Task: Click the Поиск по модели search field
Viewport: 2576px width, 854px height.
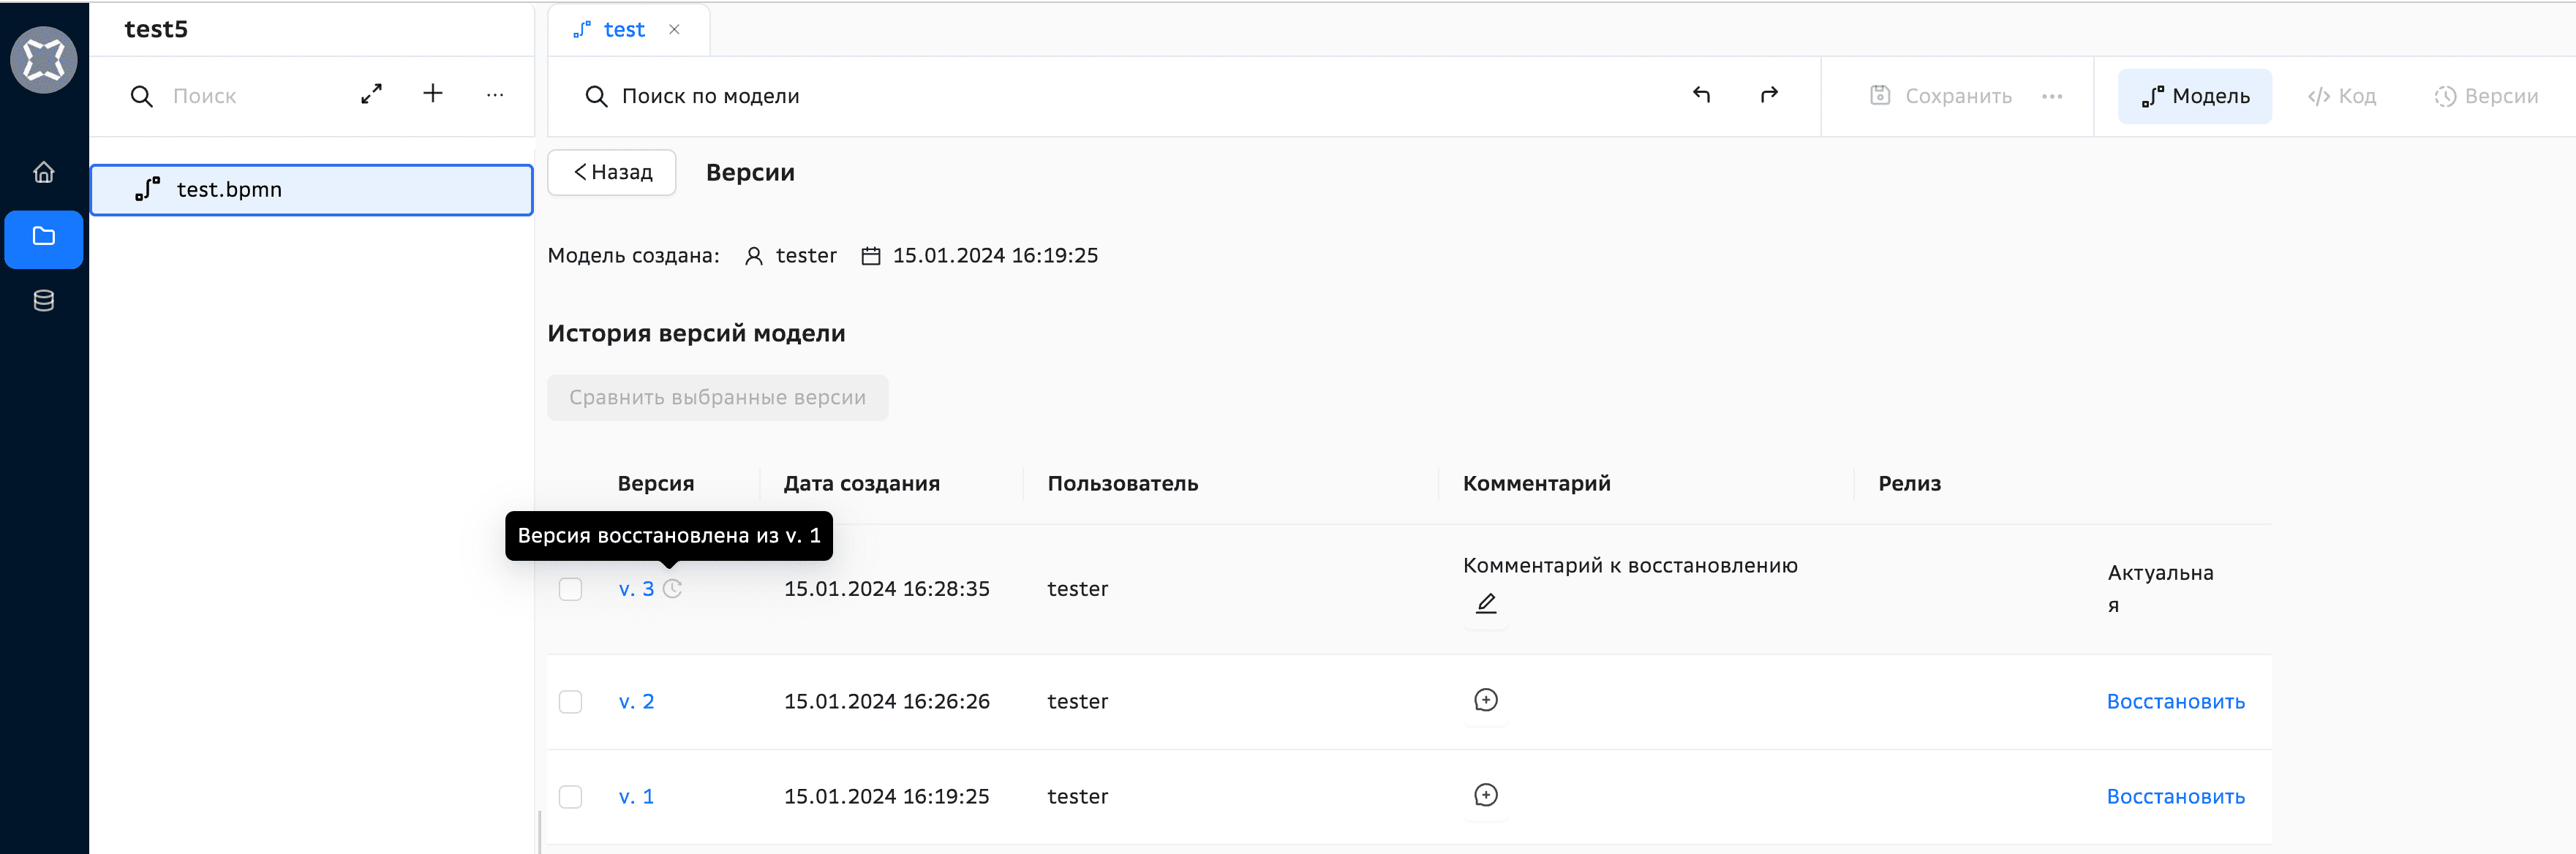Action: [x=710, y=96]
